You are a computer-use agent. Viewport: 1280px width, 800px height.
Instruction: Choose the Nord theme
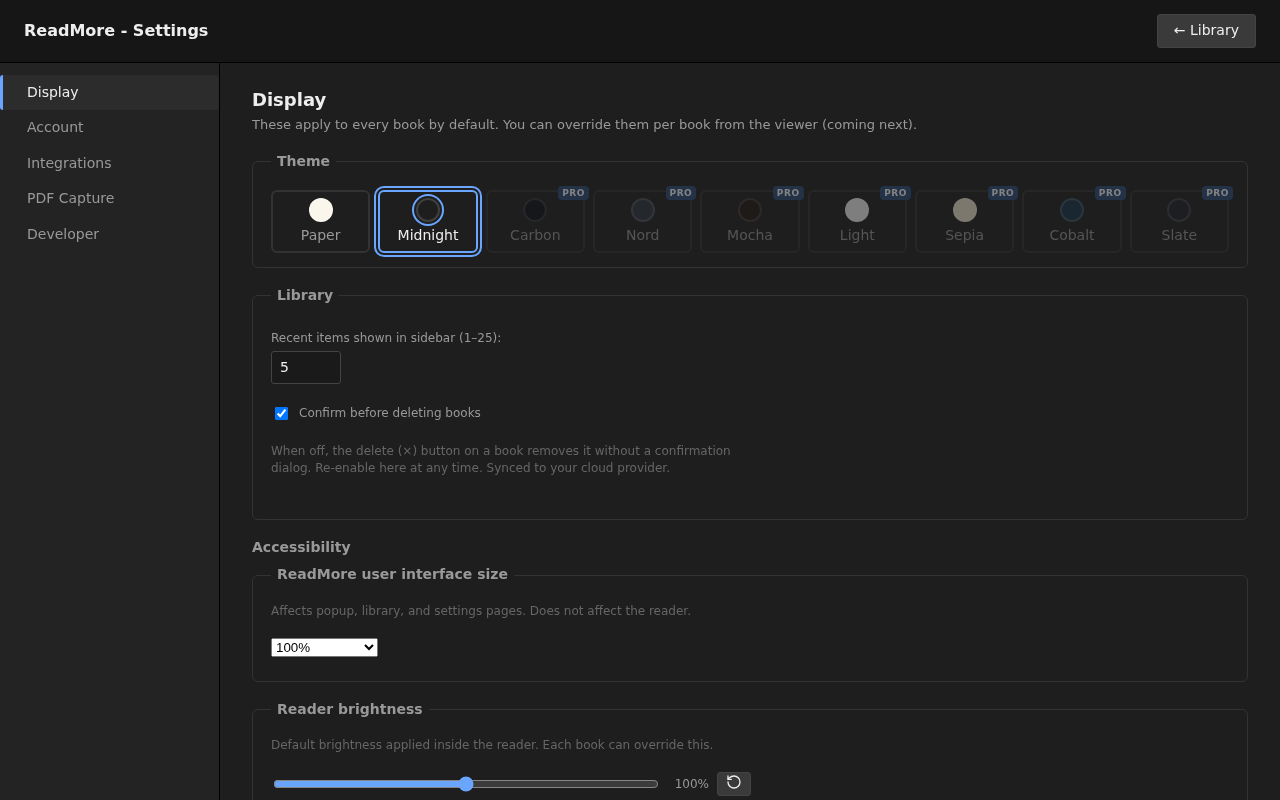[x=643, y=222]
